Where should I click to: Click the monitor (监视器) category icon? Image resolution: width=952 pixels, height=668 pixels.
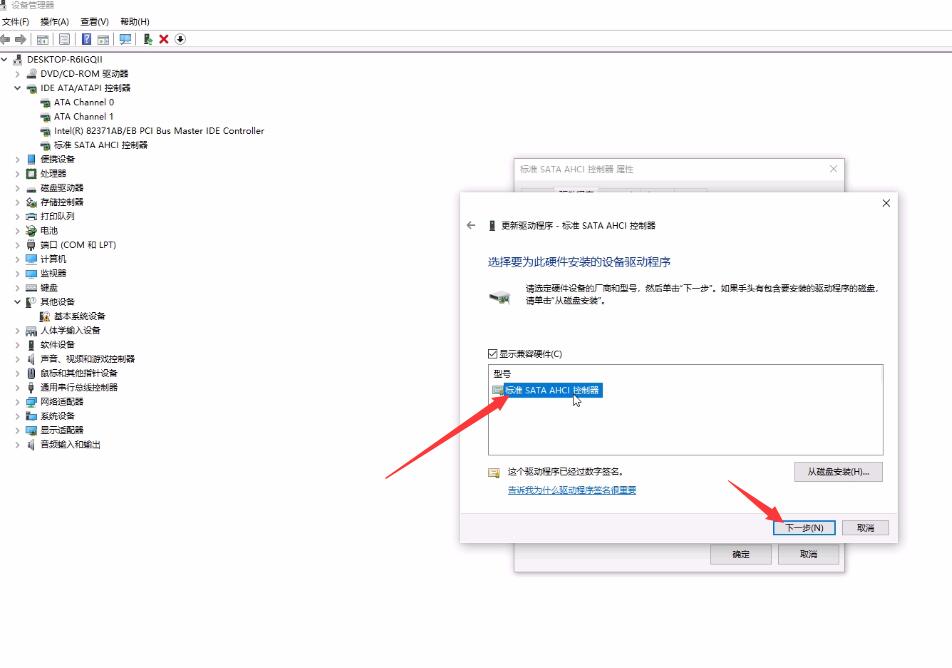[32, 273]
